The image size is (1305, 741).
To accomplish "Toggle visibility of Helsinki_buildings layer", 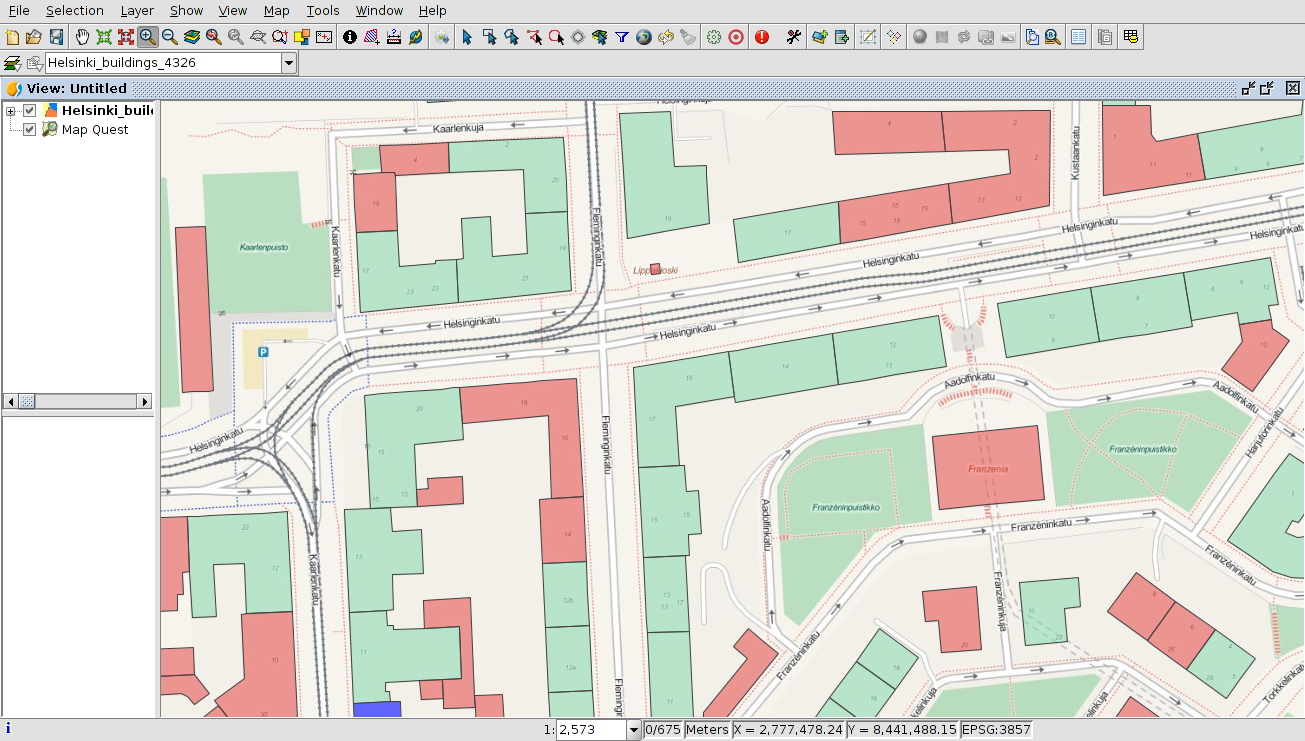I will [x=30, y=111].
